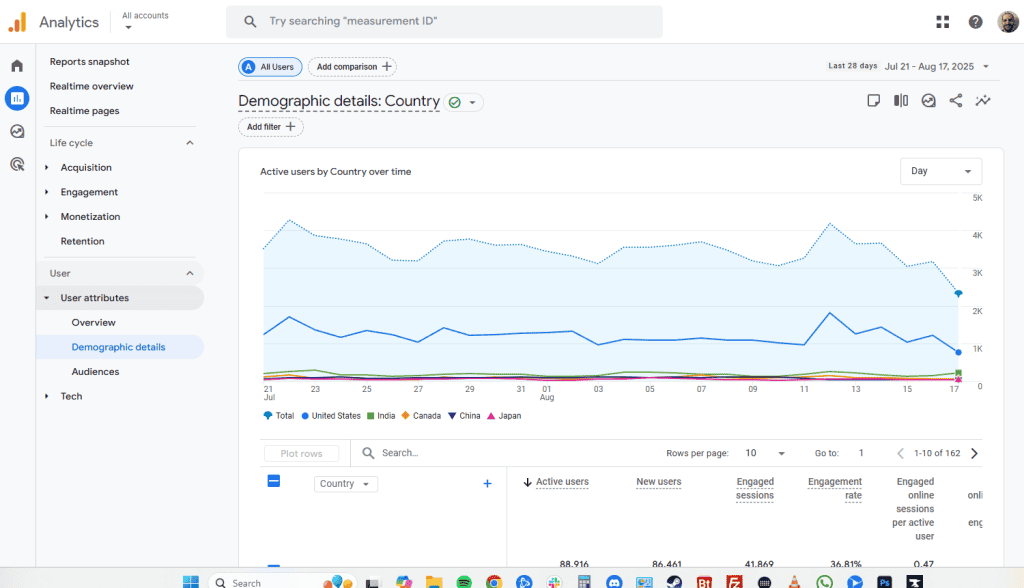Open the Day granularity dropdown
Screen dimensions: 1024x588
pyautogui.click(x=940, y=171)
